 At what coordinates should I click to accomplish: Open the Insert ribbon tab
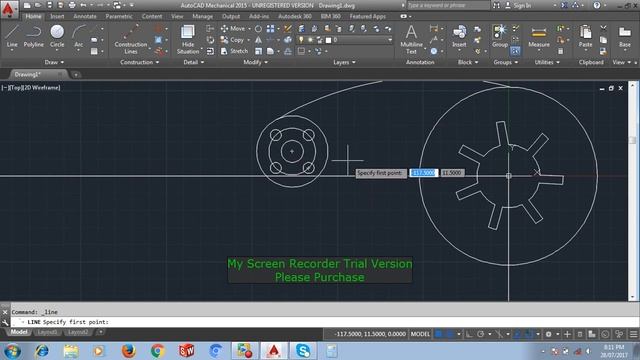click(x=57, y=17)
